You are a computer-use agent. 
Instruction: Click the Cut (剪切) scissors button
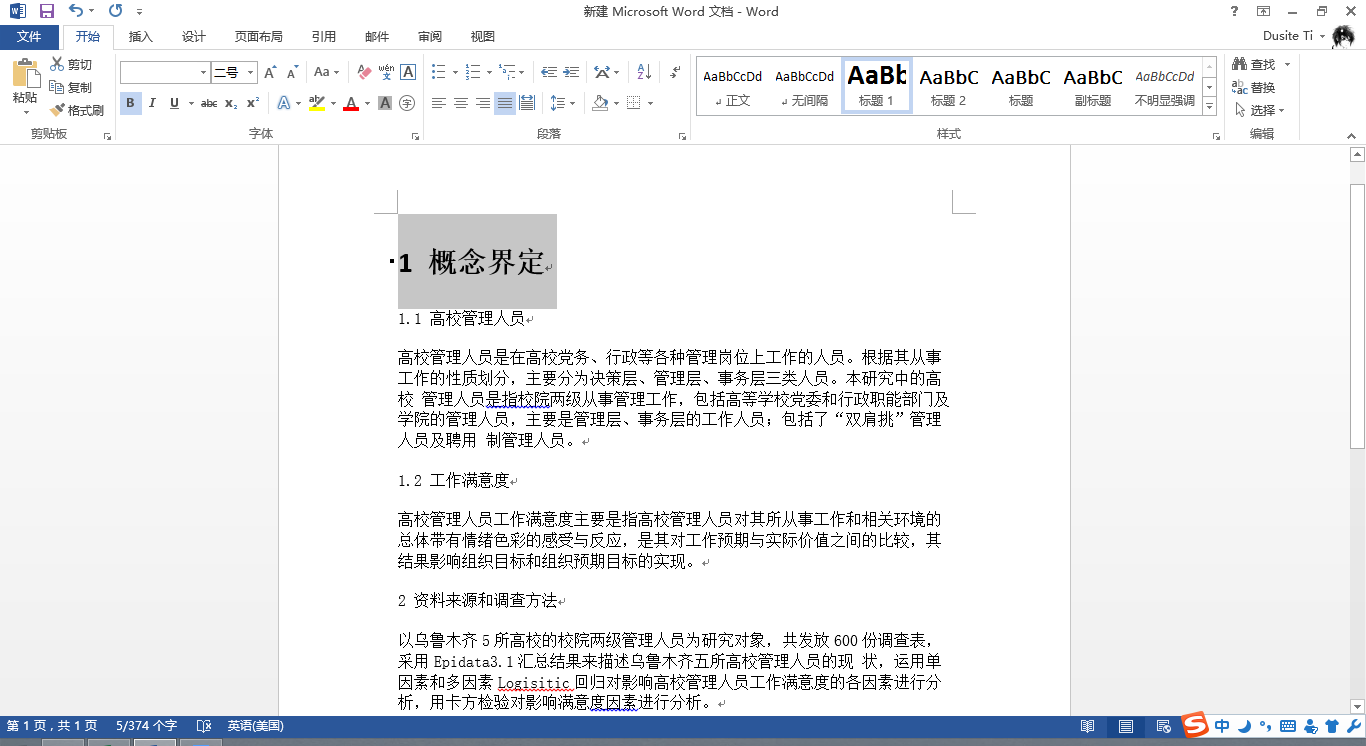coord(71,65)
